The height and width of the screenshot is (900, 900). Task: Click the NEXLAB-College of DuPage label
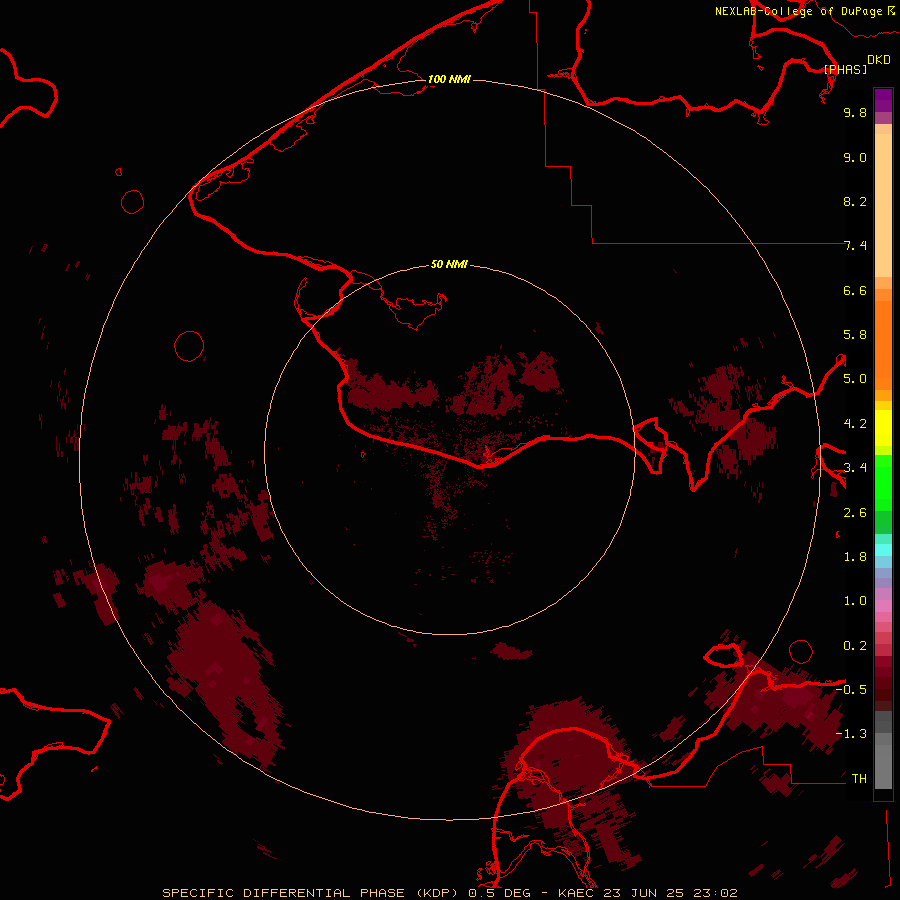tap(798, 11)
